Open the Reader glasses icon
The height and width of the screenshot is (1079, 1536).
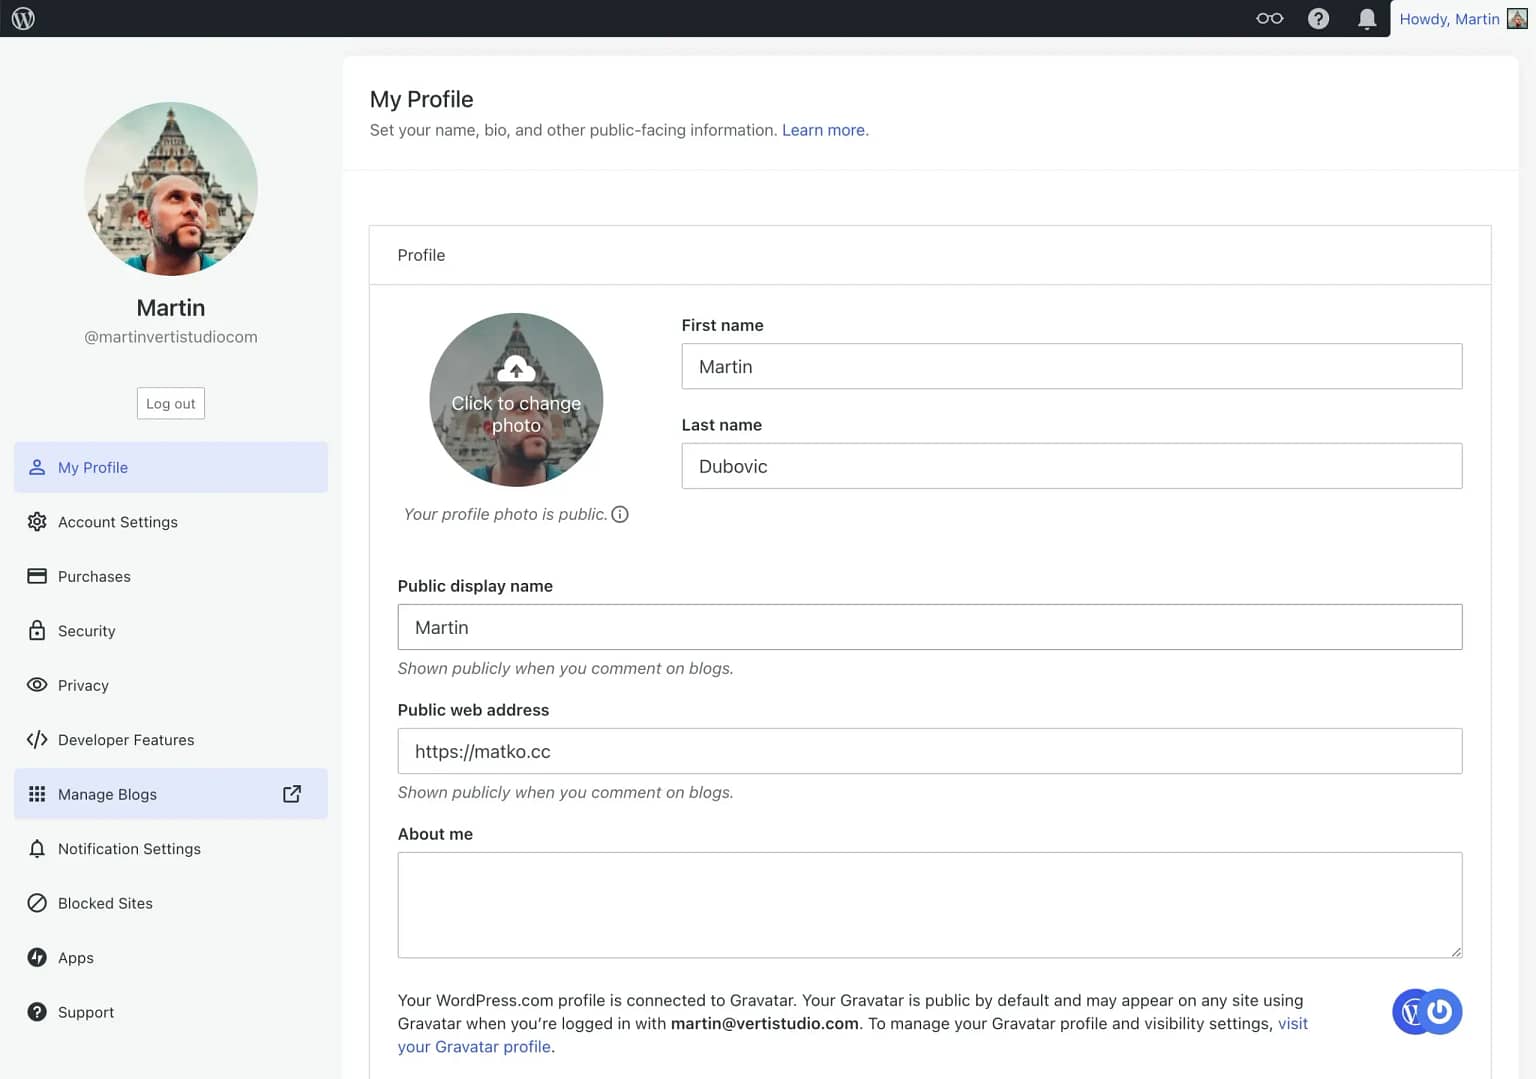(1269, 18)
